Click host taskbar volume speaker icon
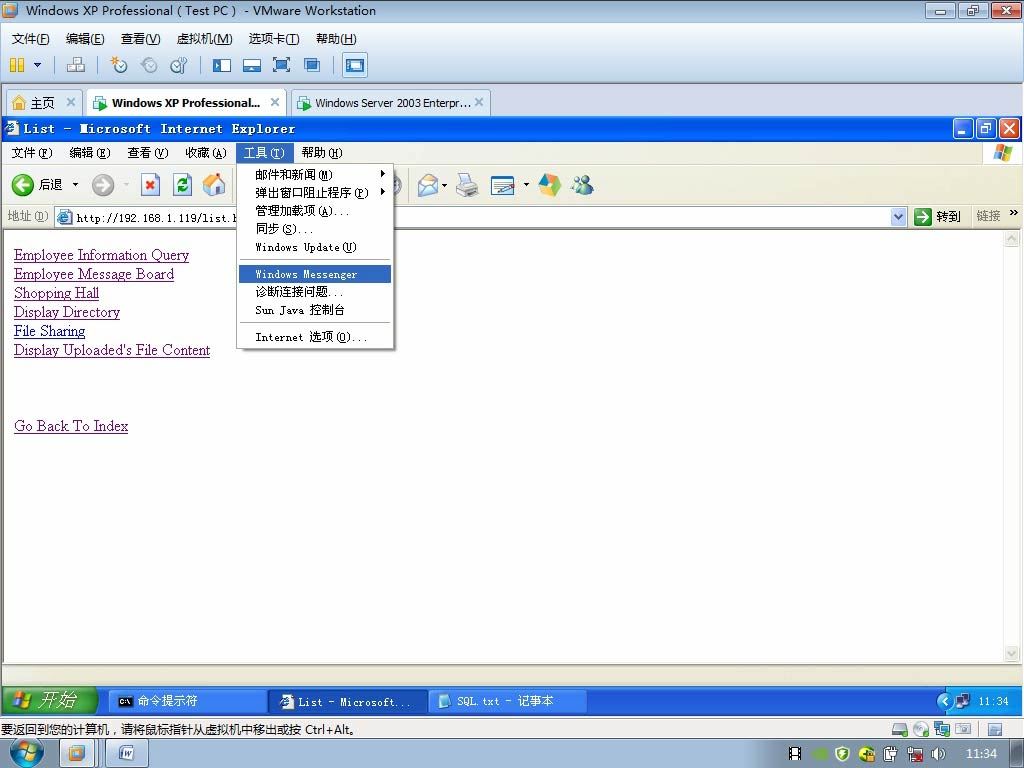The image size is (1024, 768). click(x=938, y=754)
